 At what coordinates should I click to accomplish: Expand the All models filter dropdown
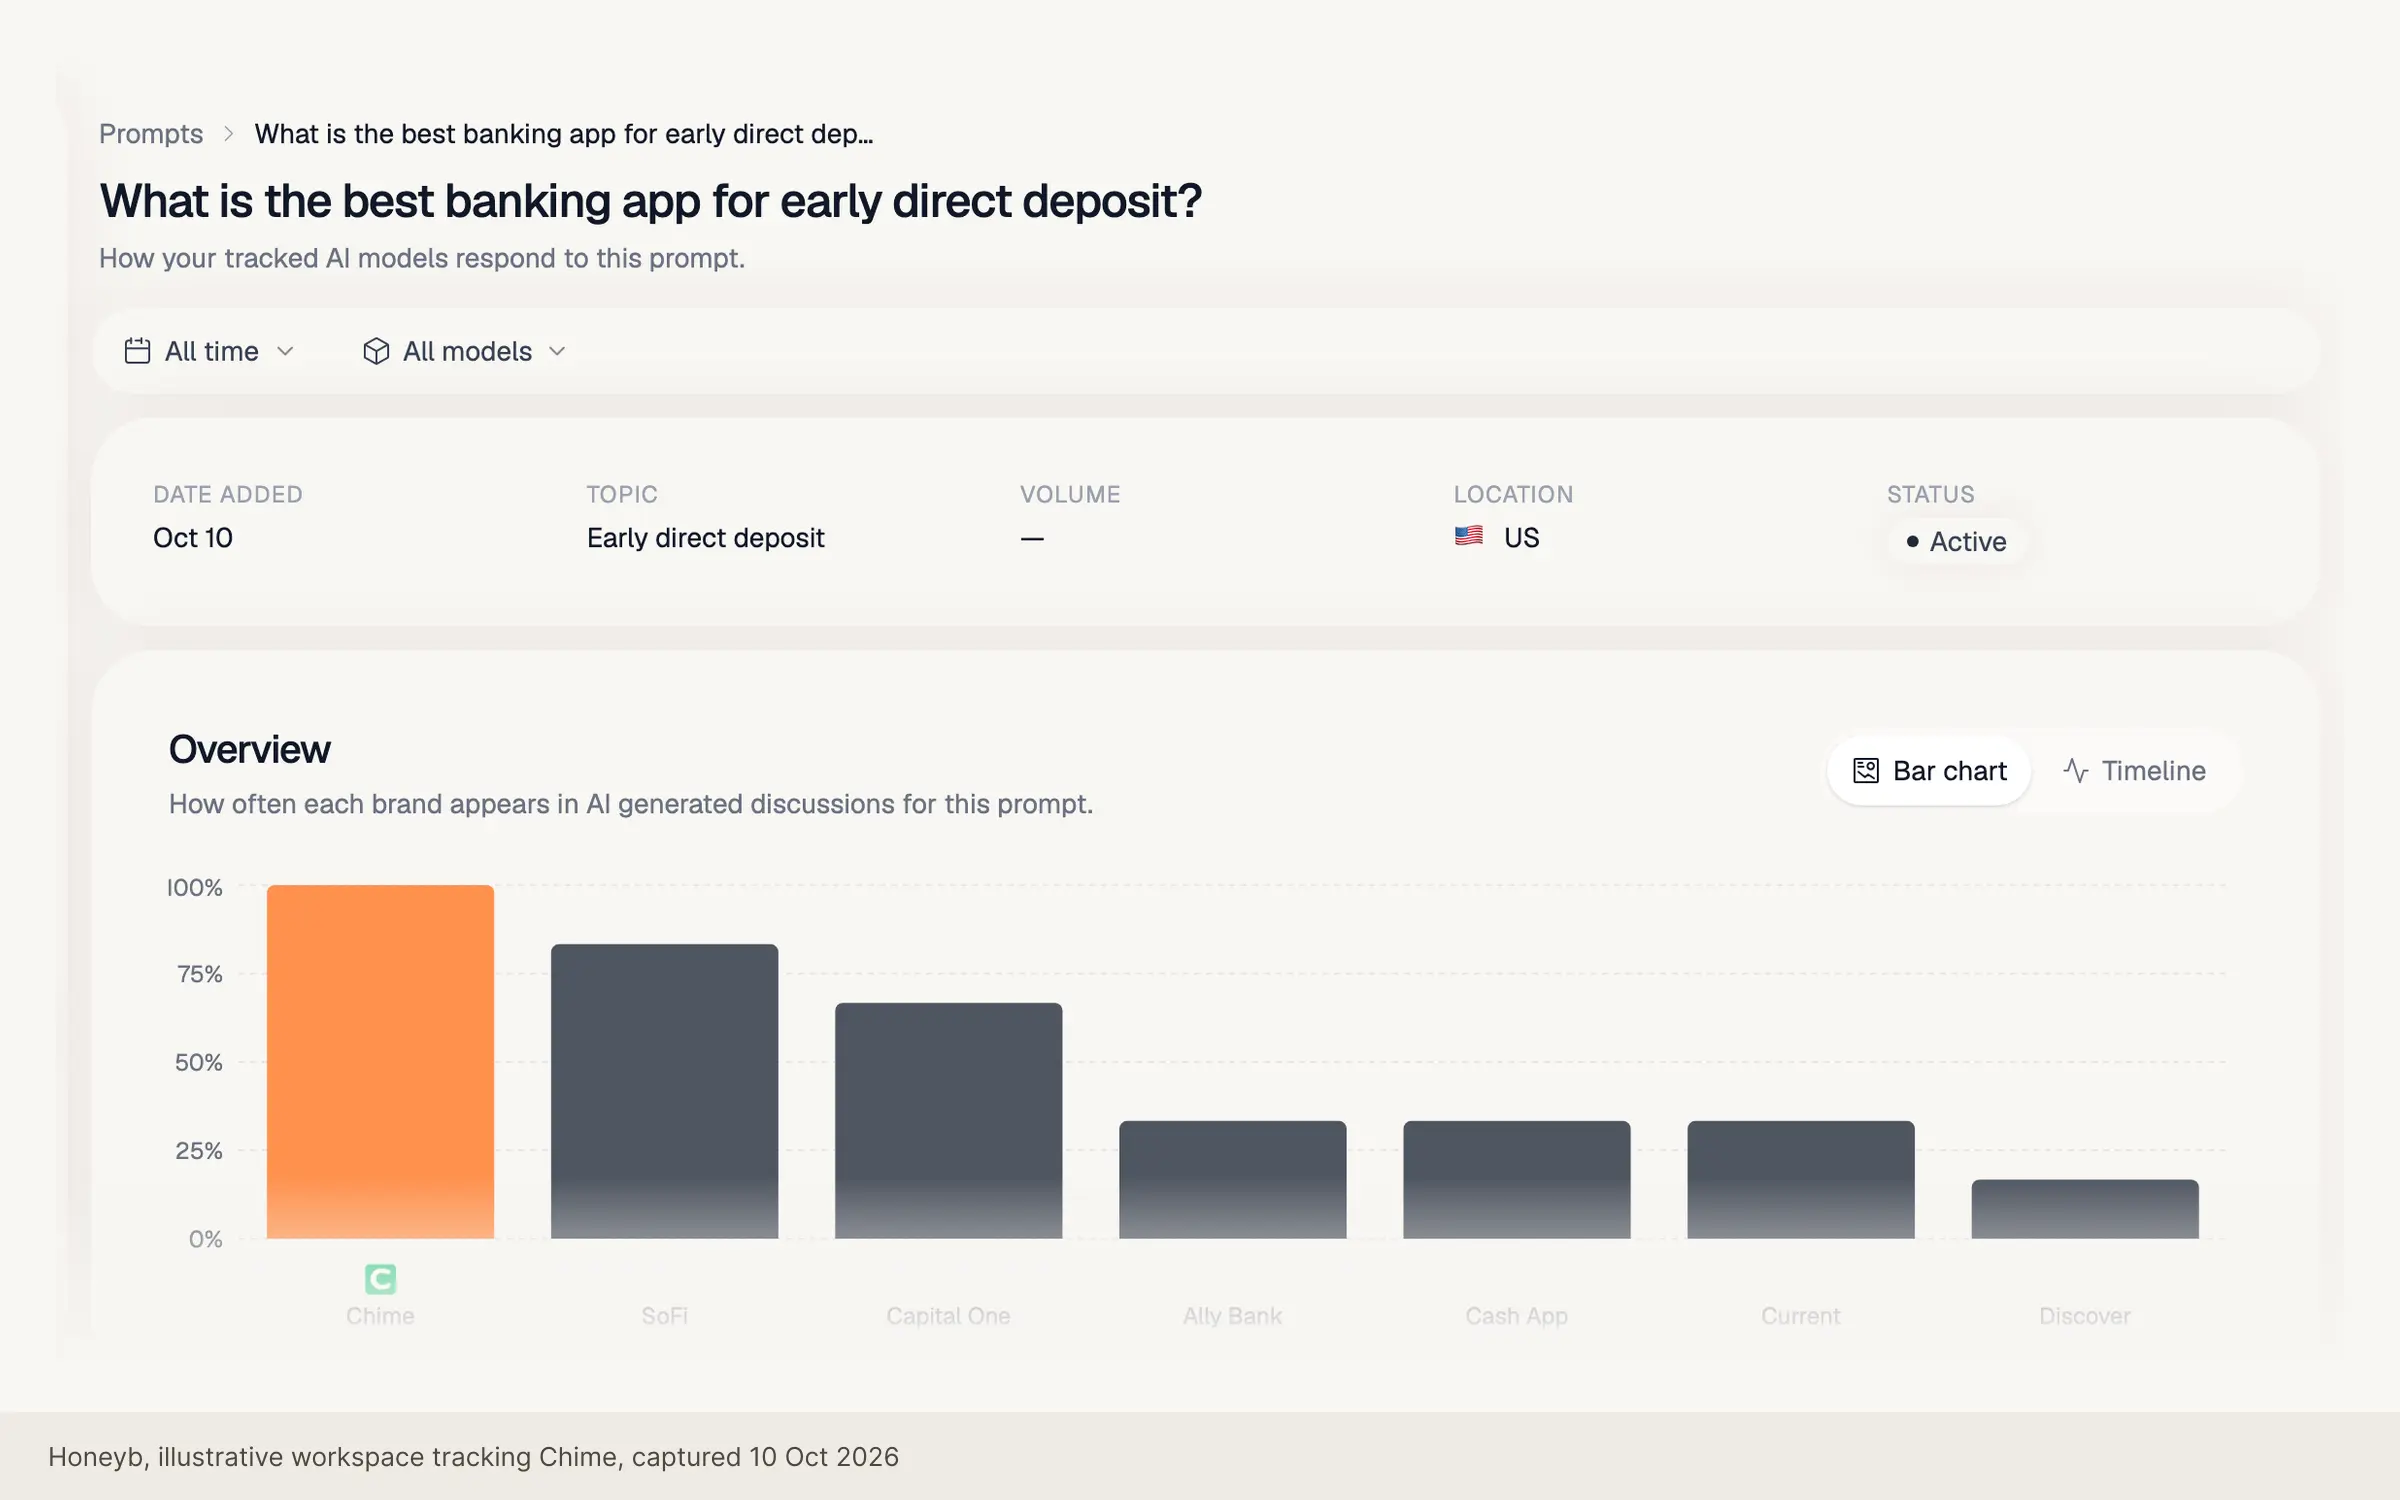[465, 351]
